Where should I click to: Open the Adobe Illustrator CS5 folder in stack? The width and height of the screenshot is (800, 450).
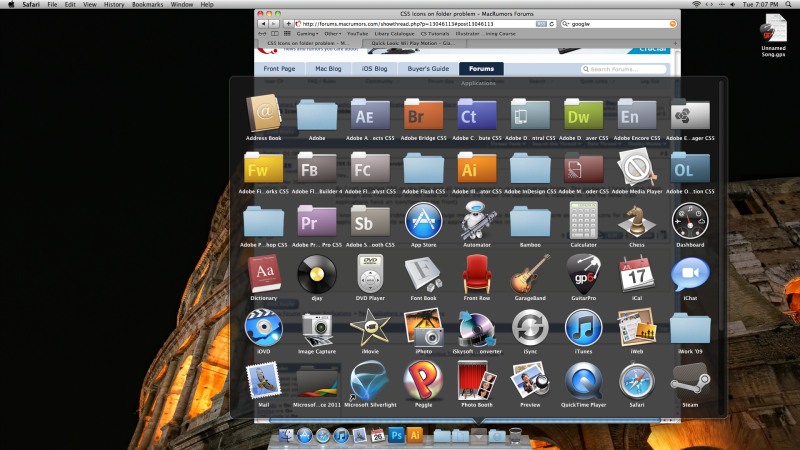(477, 168)
